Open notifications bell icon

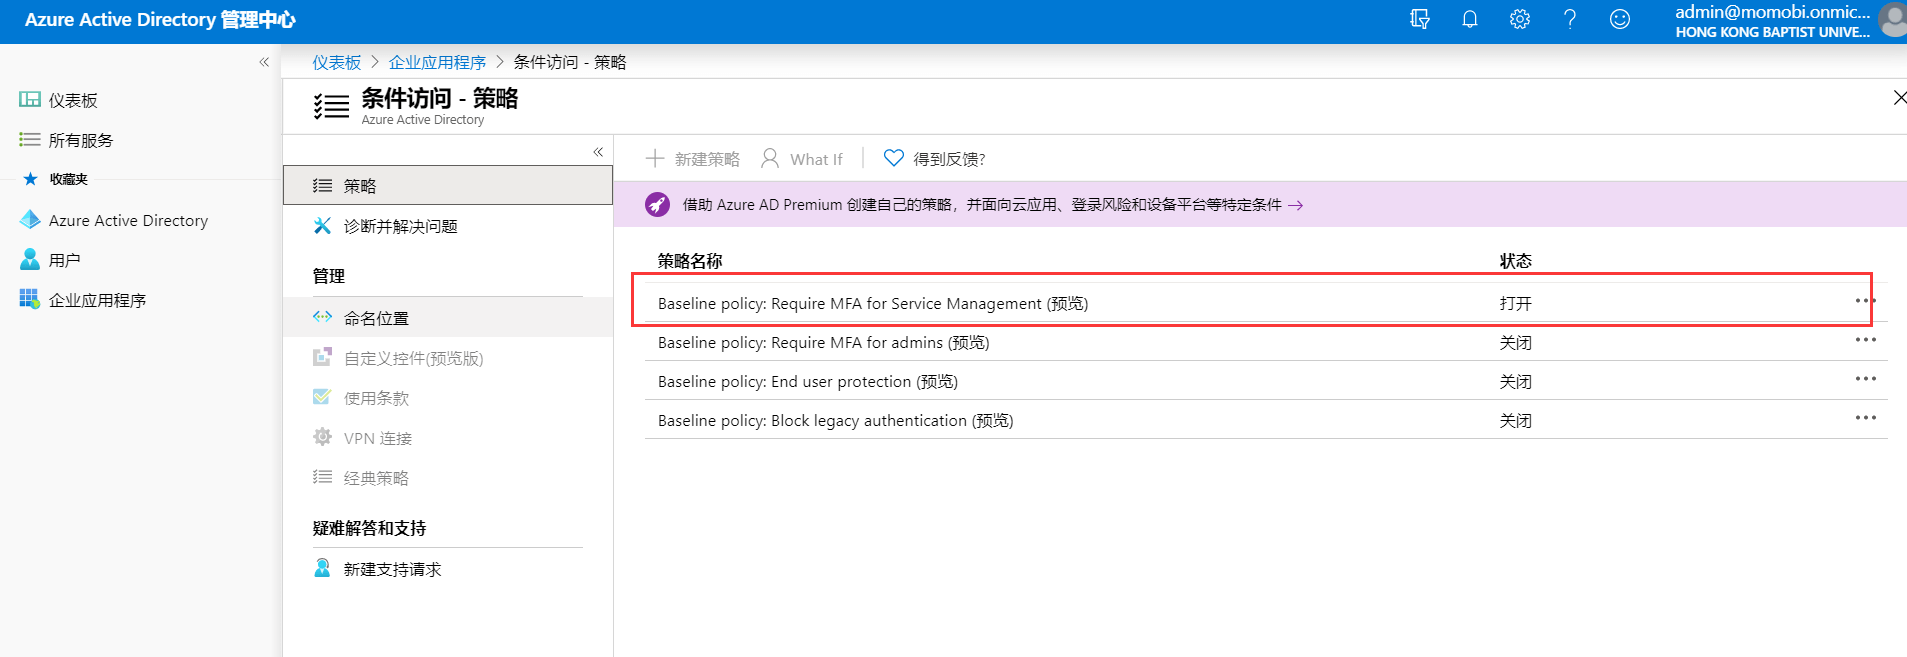(x=1469, y=19)
